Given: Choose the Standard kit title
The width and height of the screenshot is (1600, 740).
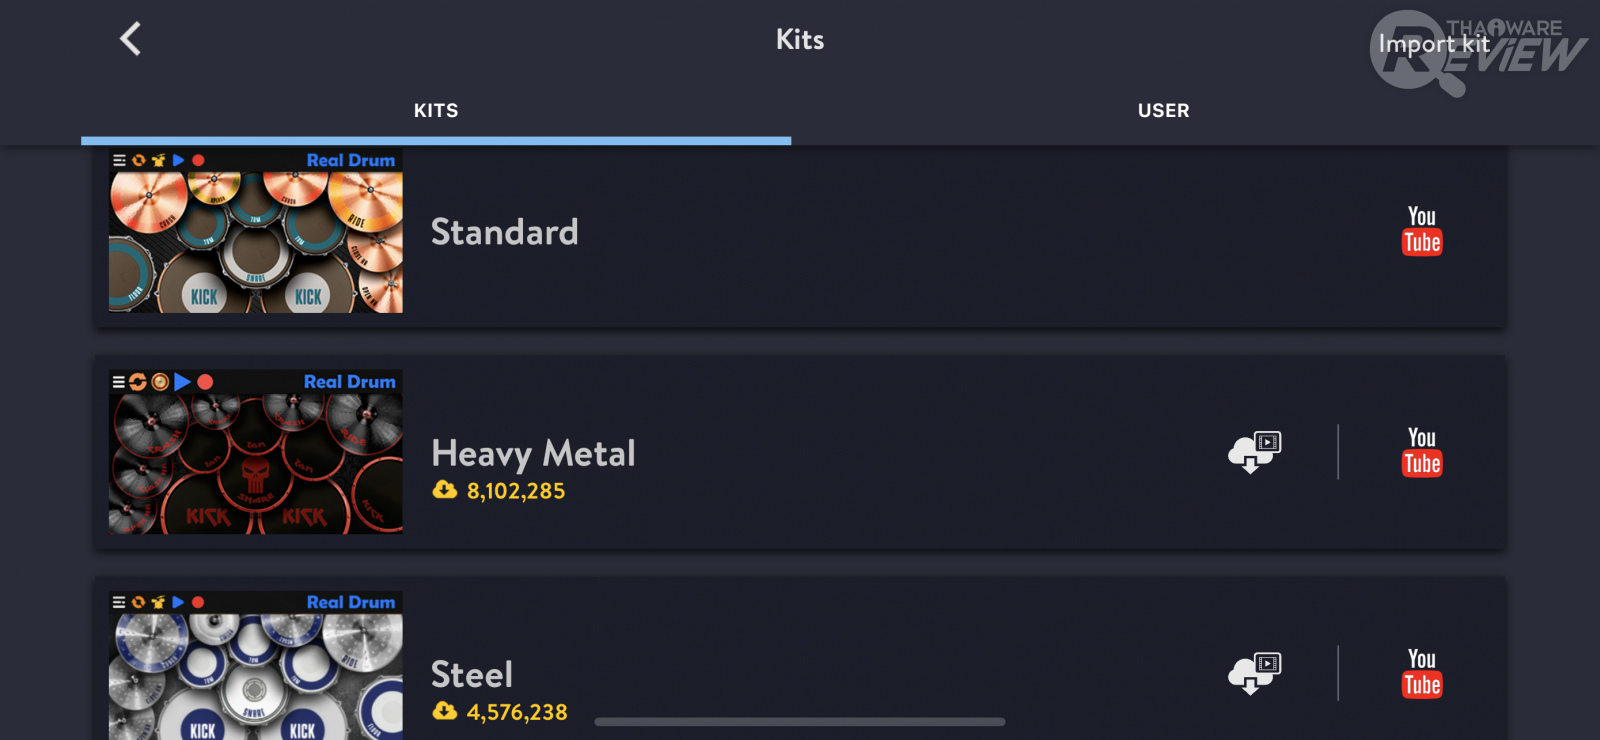Looking at the screenshot, I should coord(504,232).
